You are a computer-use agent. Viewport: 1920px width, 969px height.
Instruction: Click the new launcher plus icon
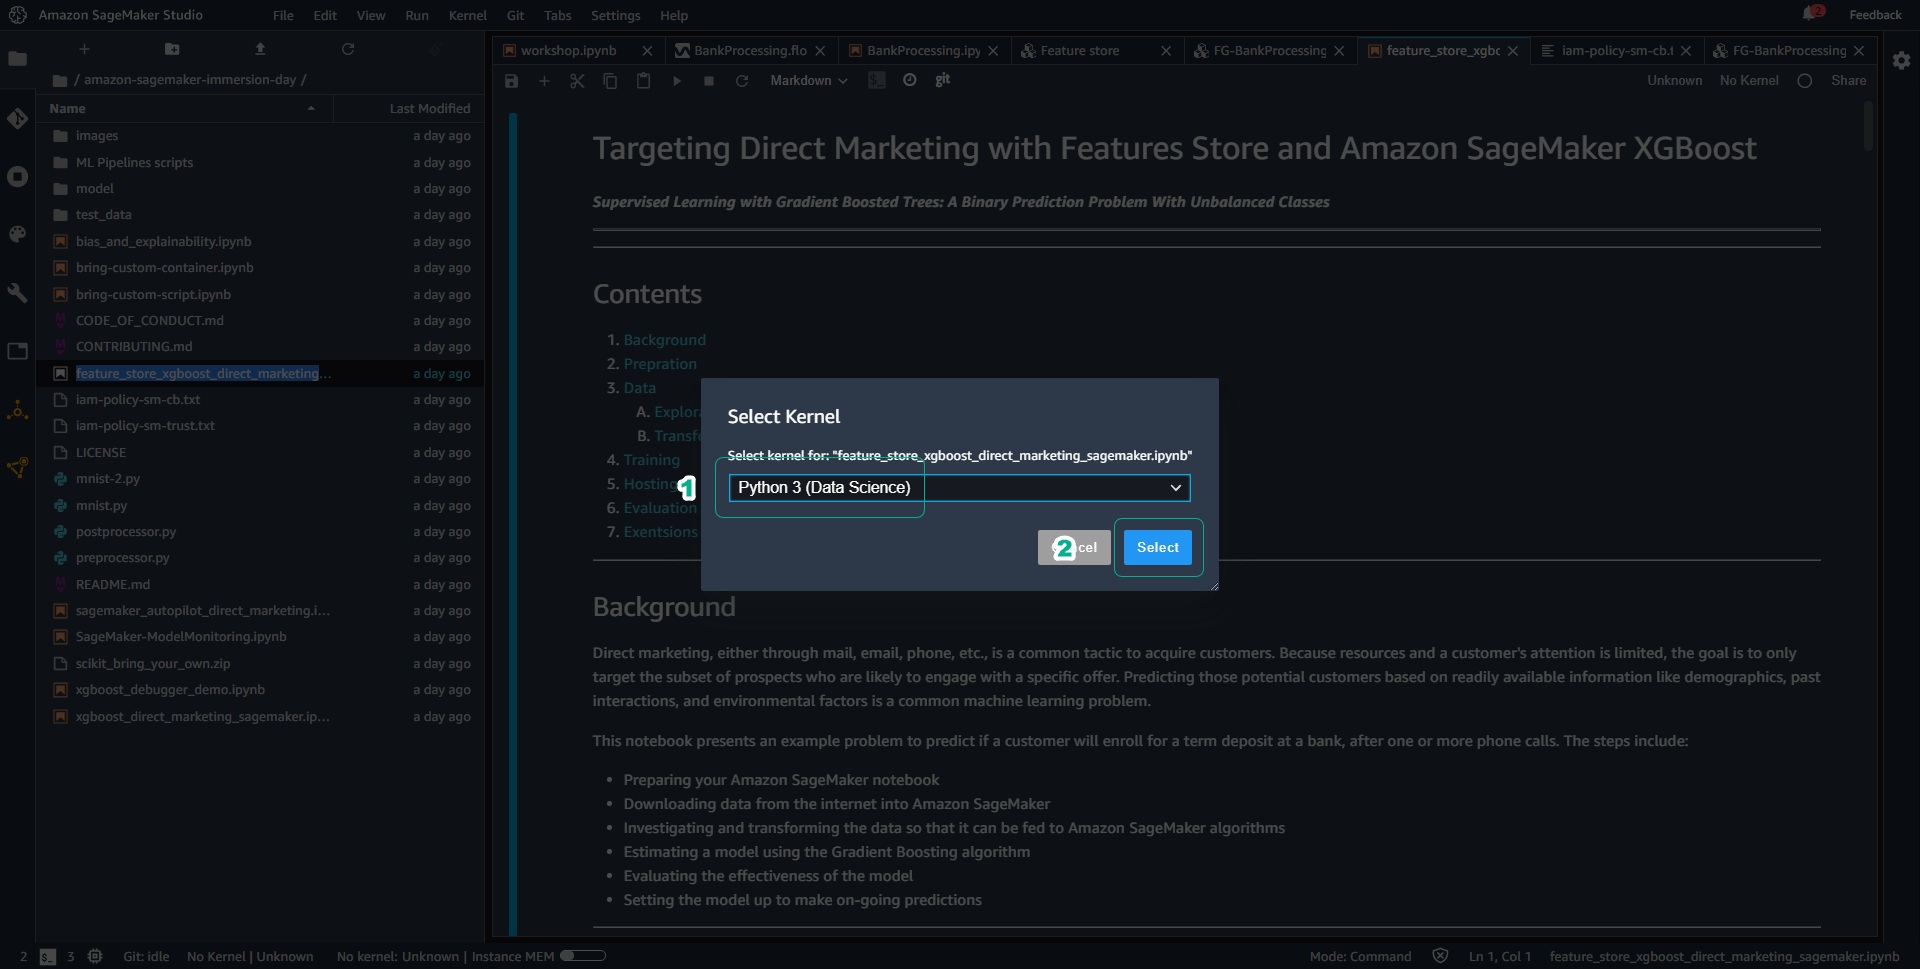(x=84, y=49)
